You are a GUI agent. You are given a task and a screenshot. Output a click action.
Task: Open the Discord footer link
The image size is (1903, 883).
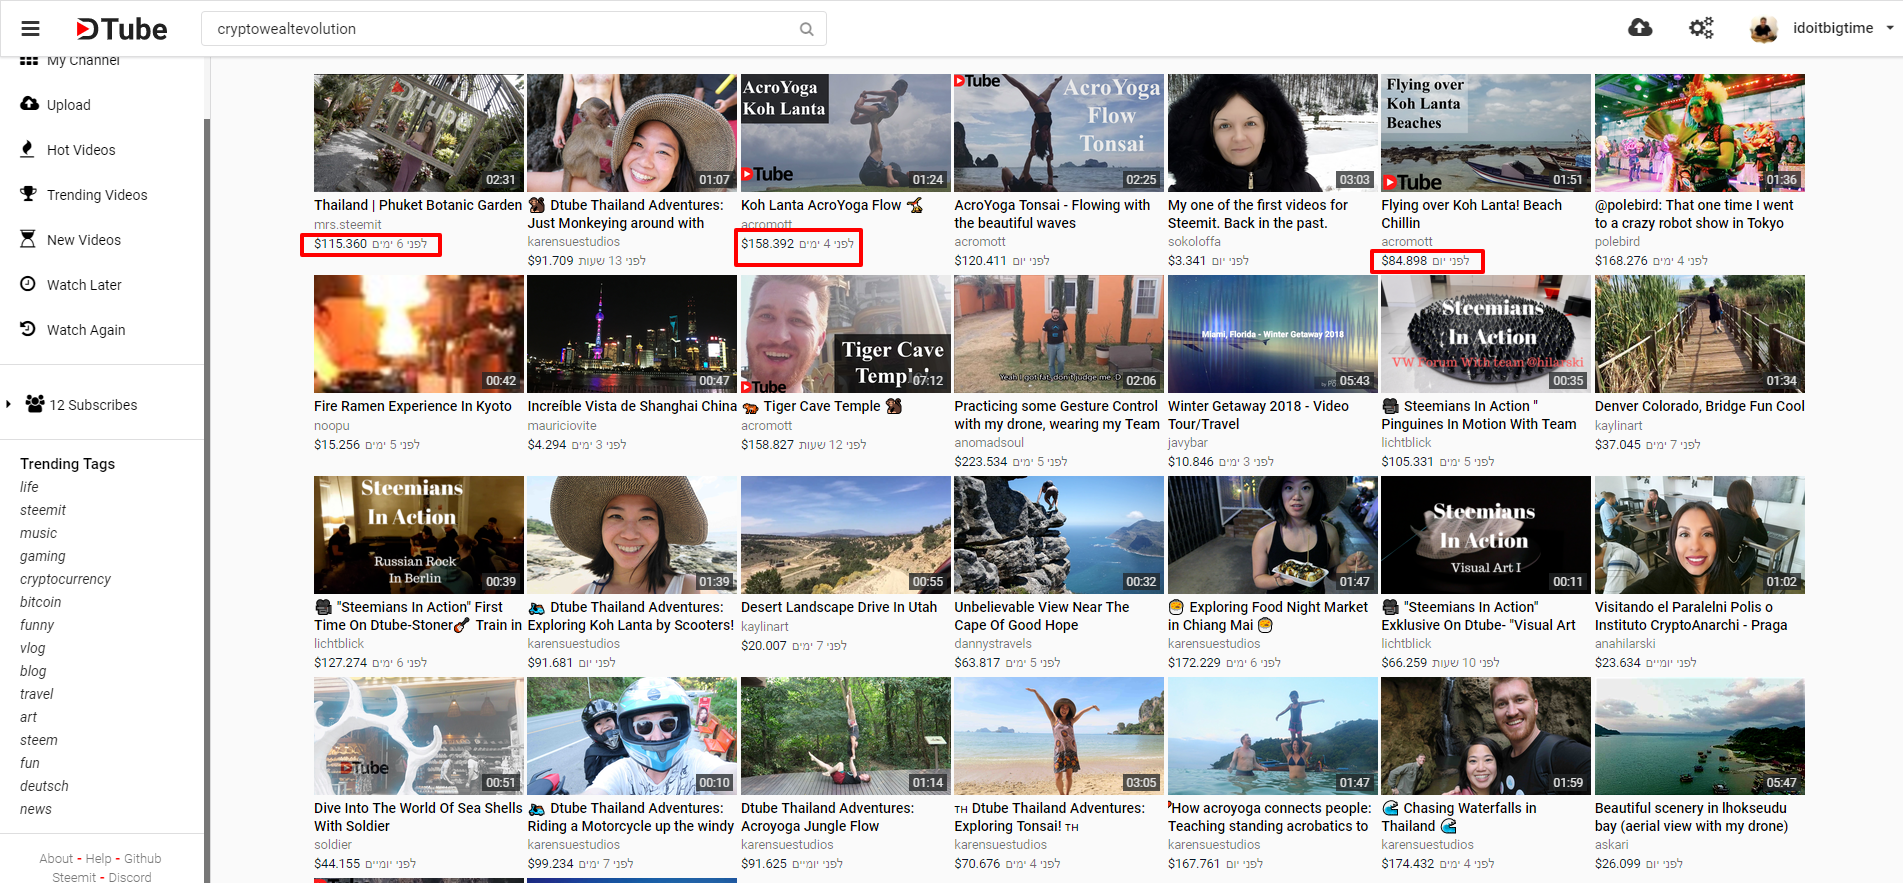click(x=130, y=878)
